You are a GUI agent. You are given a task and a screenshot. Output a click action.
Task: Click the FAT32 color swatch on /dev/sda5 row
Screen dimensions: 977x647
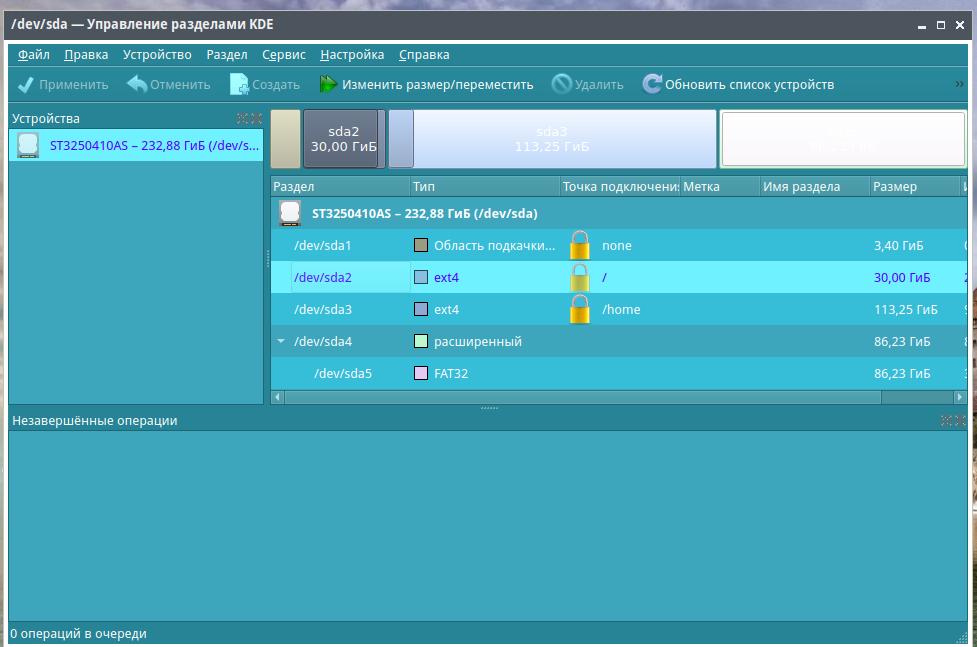click(x=421, y=373)
